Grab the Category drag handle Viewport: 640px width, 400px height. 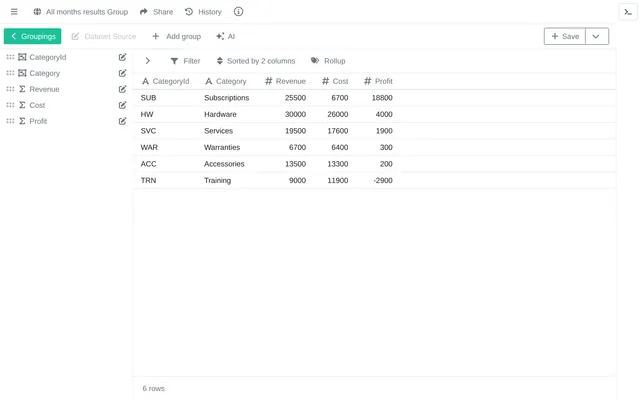tap(10, 73)
